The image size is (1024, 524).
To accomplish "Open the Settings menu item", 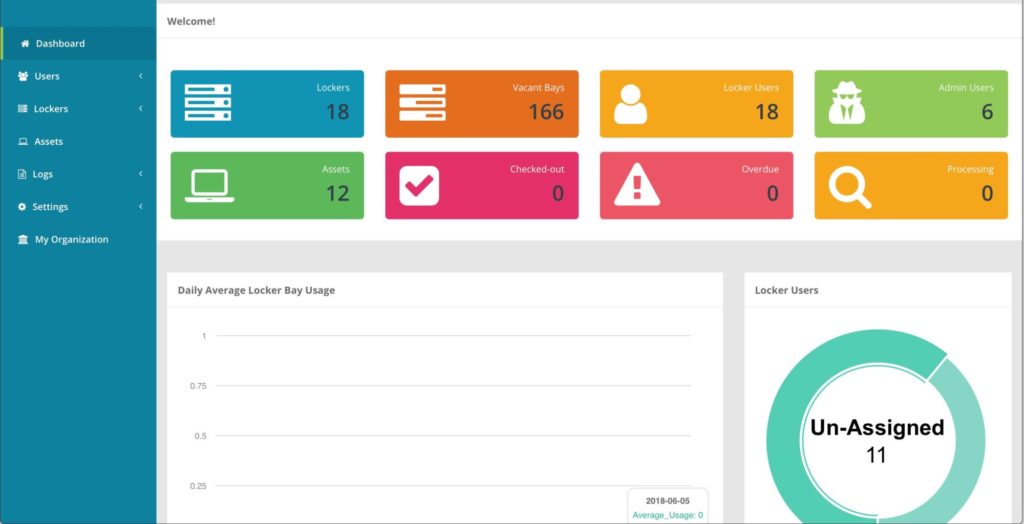I will pyautogui.click(x=78, y=207).
